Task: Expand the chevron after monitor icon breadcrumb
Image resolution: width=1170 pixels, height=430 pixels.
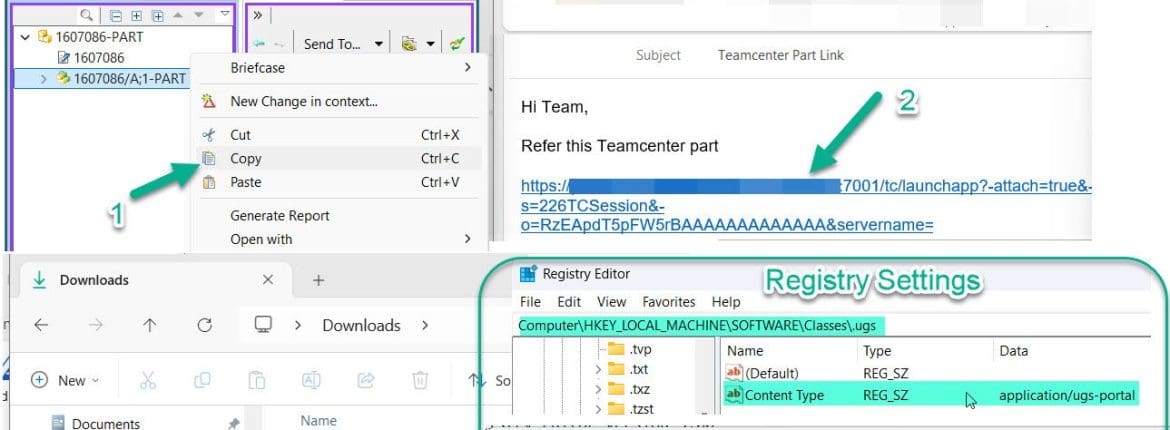Action: pos(298,325)
